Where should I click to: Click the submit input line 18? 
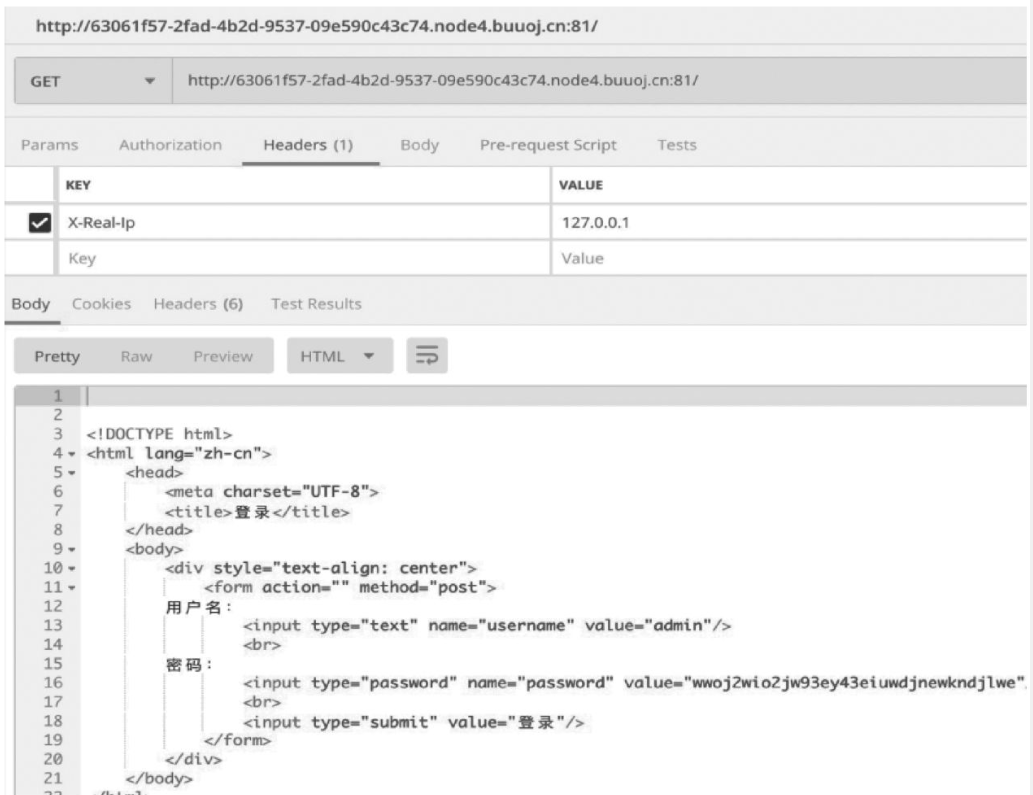click(414, 723)
